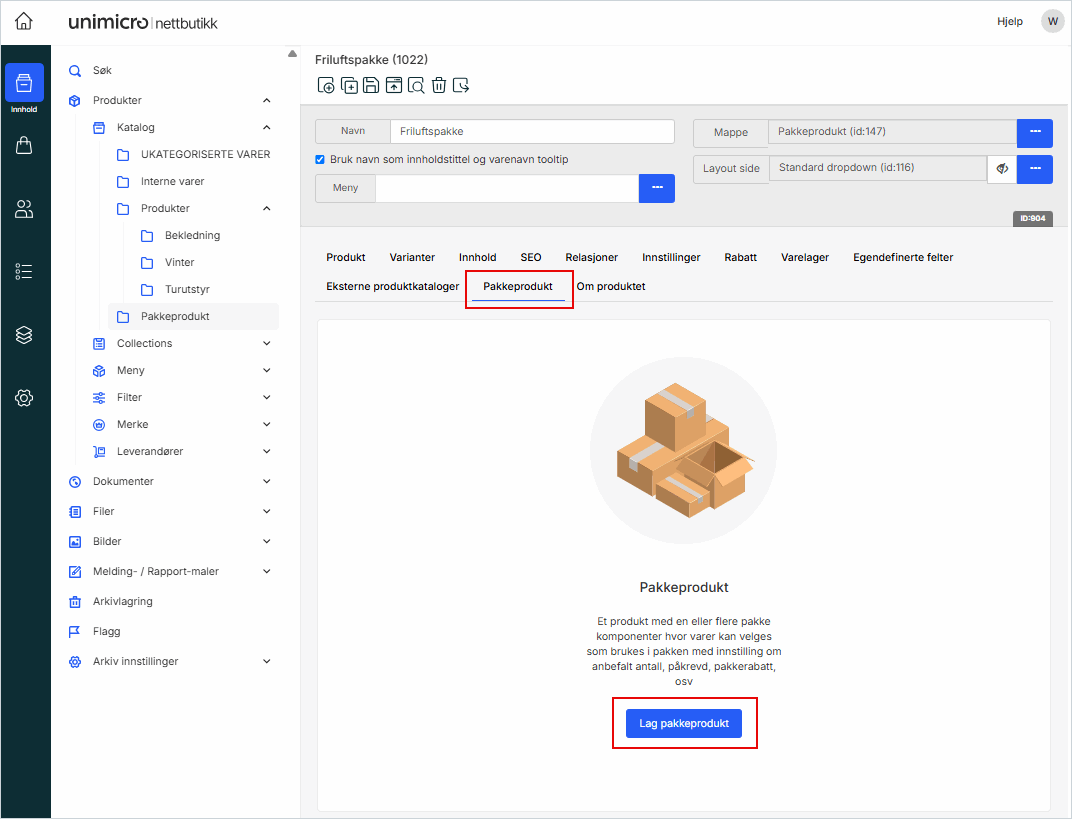Click the preview magnifier icon in toolbar
Viewport: 1072px width, 819px height.
[x=416, y=86]
